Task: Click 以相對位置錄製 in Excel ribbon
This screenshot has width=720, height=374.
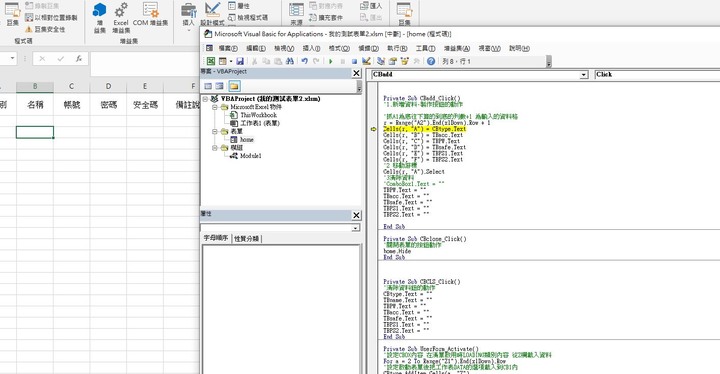Action: pyautogui.click(x=51, y=17)
